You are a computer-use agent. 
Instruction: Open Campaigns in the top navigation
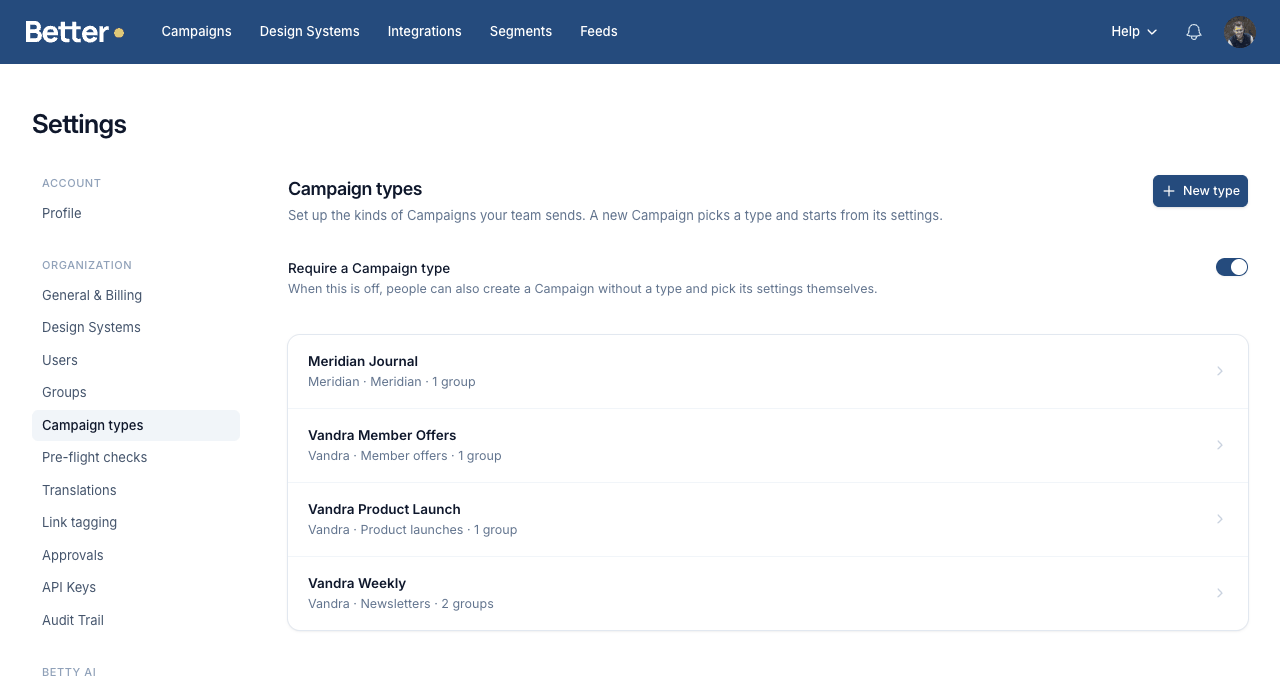[x=197, y=32]
